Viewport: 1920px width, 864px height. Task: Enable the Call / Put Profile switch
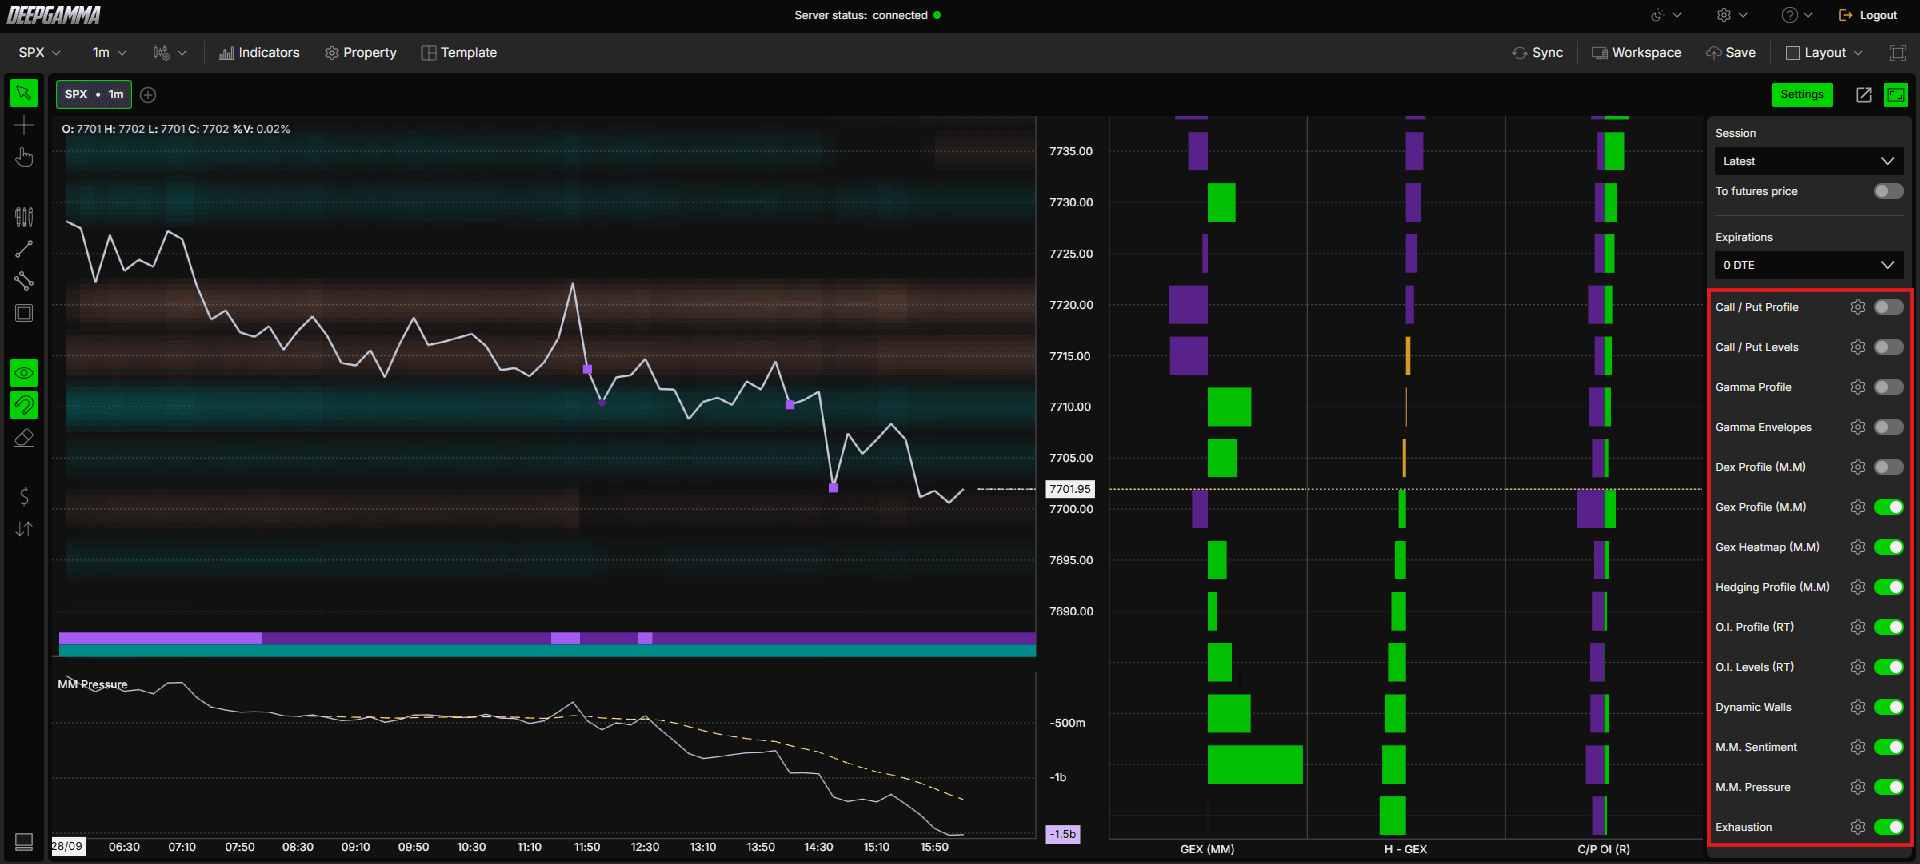[x=1888, y=307]
